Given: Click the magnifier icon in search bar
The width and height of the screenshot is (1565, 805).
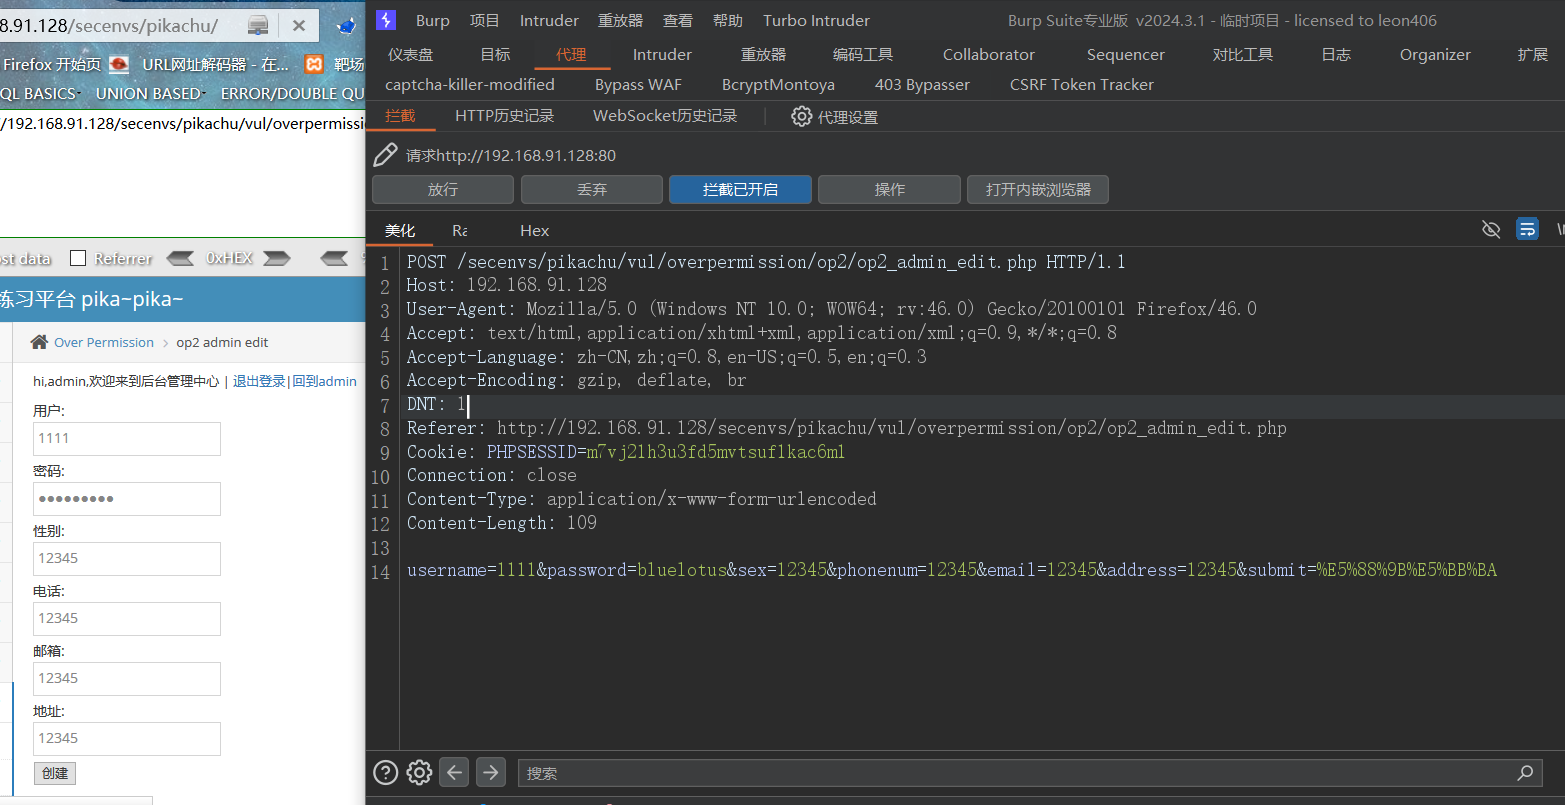Looking at the screenshot, I should point(1525,772).
